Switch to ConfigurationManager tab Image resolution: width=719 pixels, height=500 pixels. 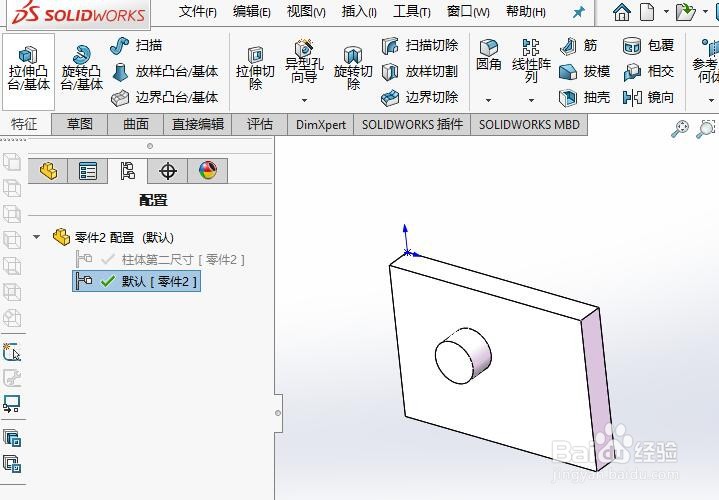127,171
